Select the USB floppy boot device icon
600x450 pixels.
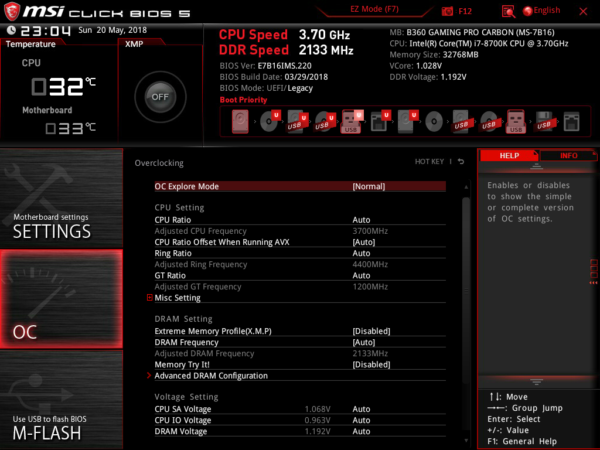click(544, 122)
